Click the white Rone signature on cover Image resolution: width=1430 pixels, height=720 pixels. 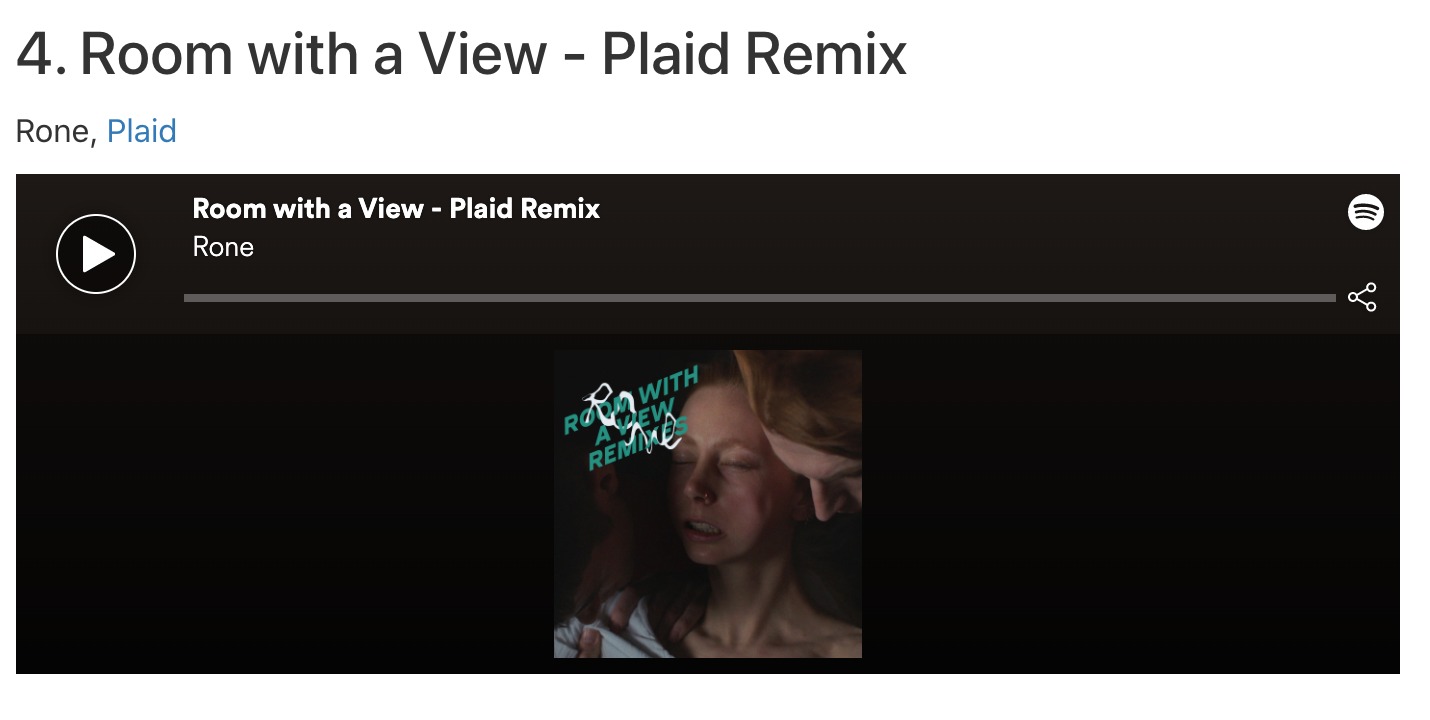pyautogui.click(x=636, y=416)
